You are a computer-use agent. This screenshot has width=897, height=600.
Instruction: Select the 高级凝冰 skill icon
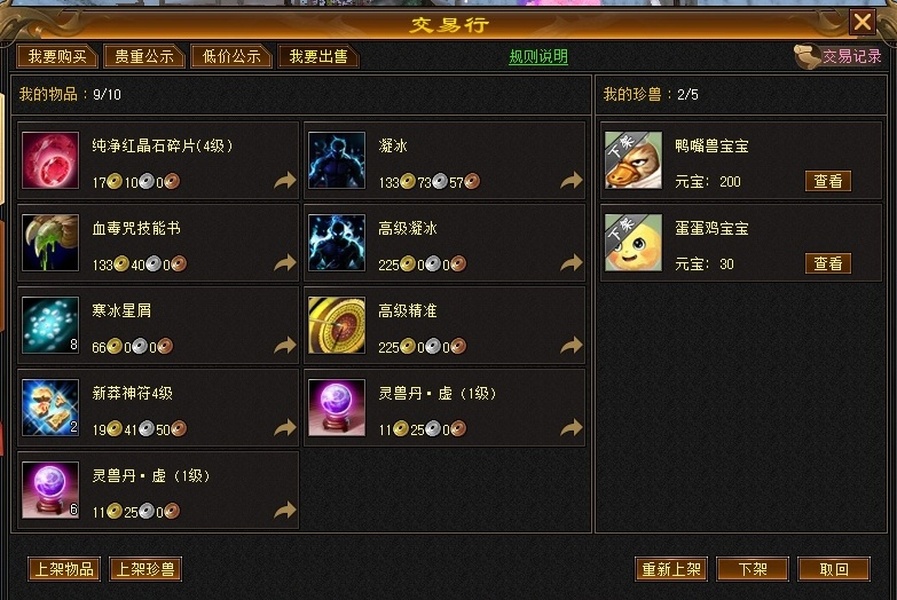(336, 243)
